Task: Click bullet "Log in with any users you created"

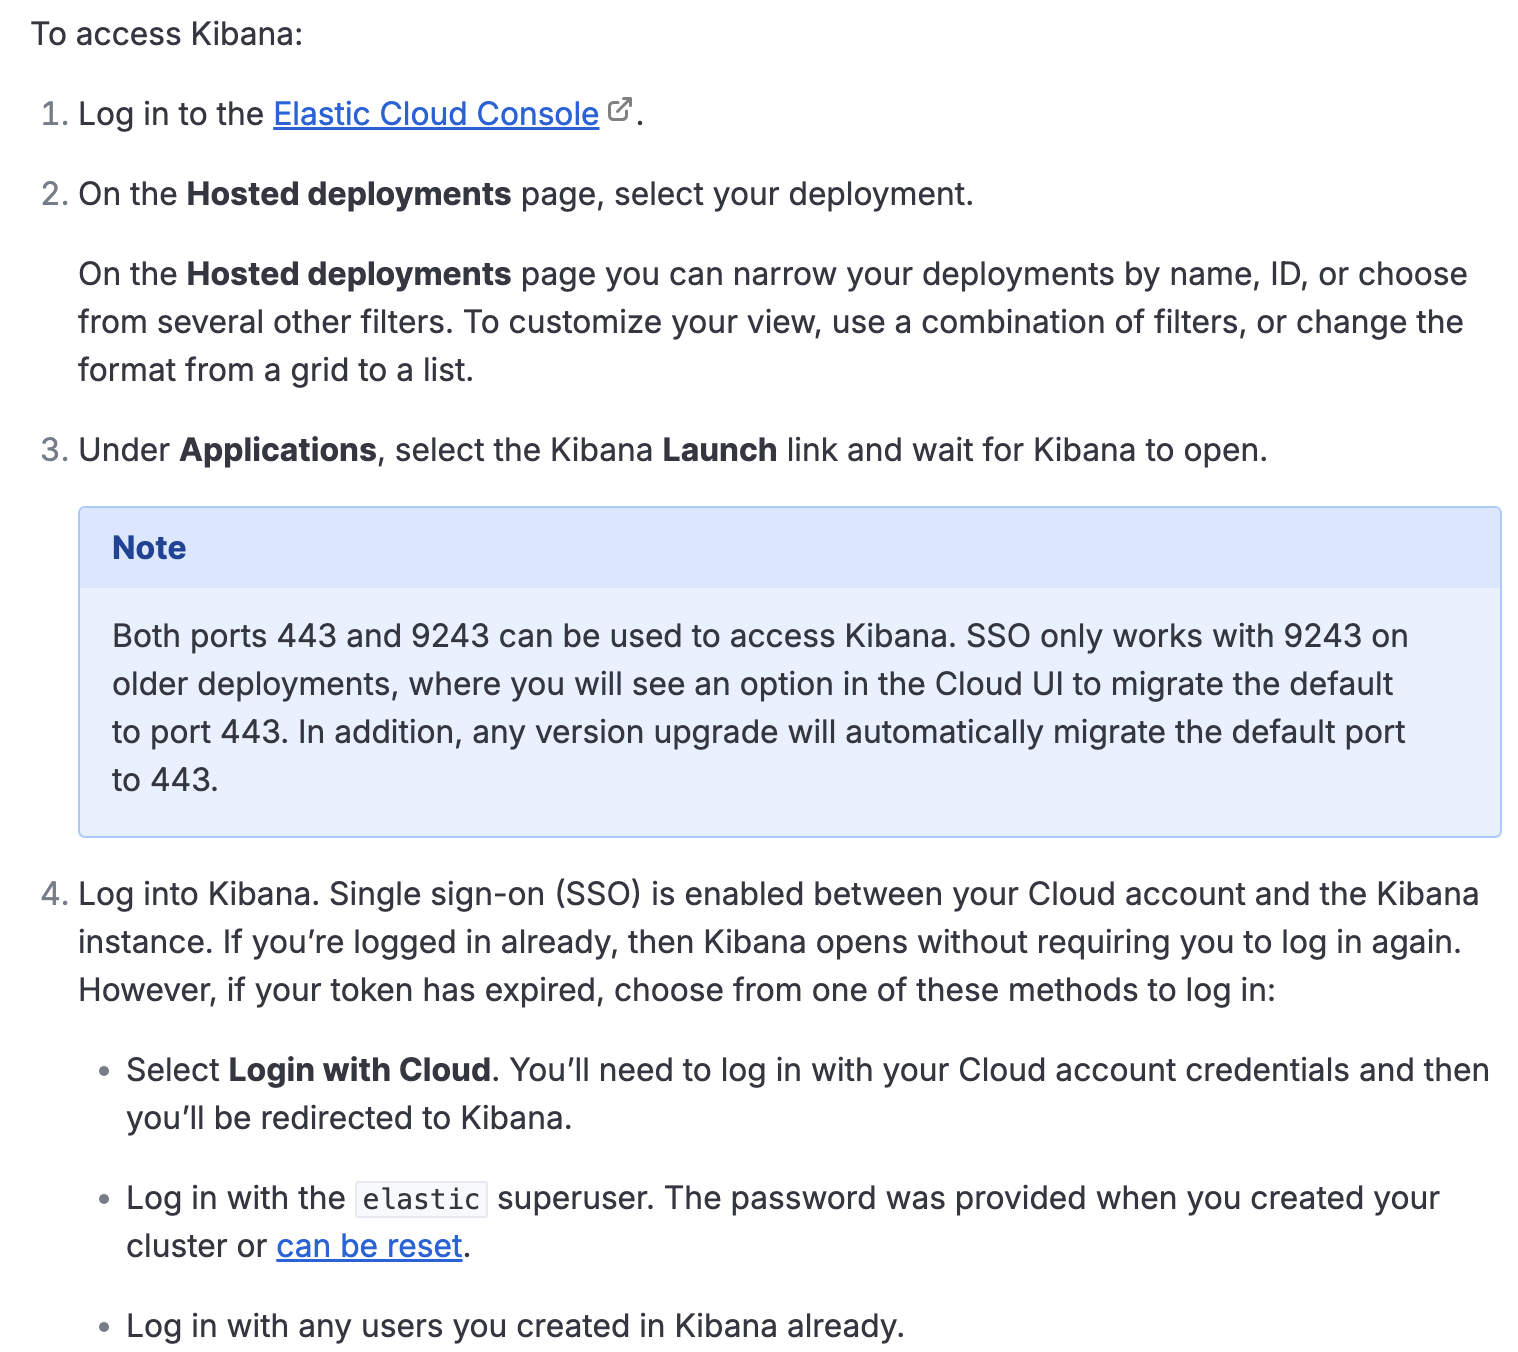Action: pos(515,1326)
